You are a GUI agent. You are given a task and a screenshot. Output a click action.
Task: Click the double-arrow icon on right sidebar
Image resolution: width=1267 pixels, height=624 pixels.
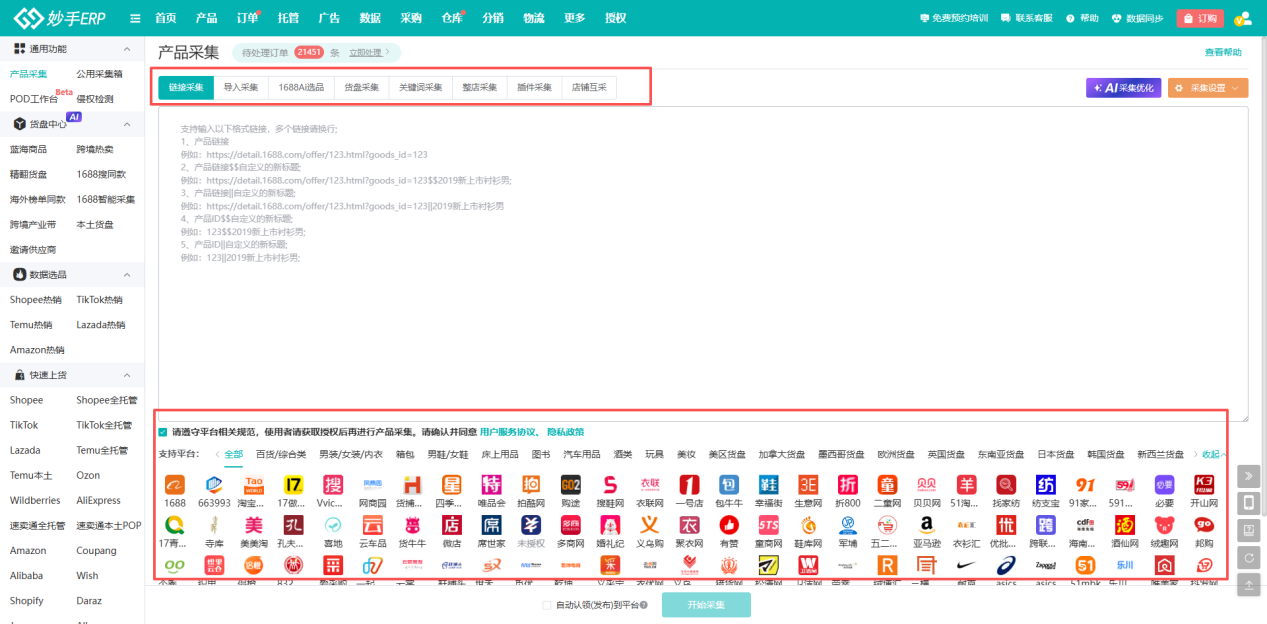pos(1249,475)
